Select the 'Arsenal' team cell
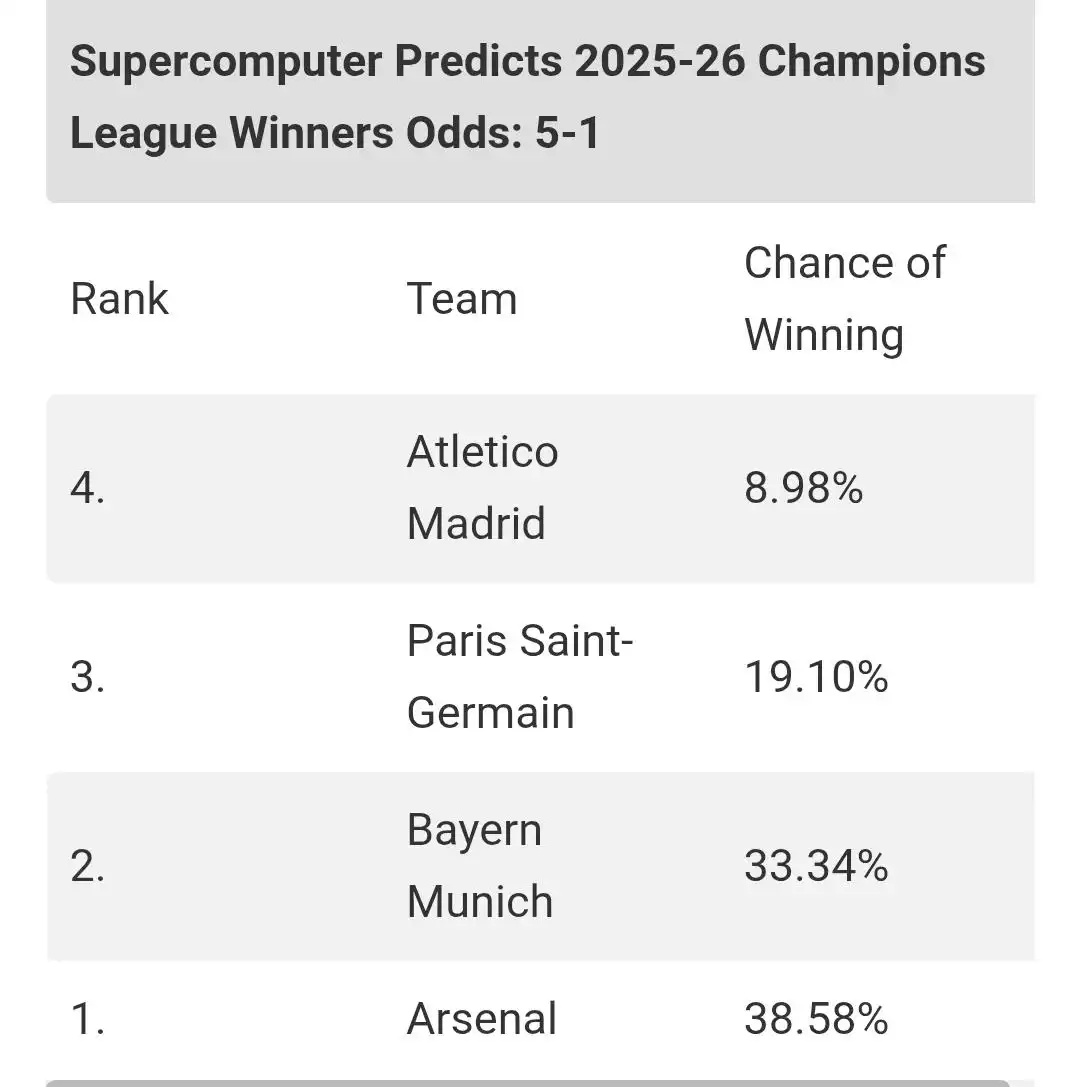 coord(481,1019)
